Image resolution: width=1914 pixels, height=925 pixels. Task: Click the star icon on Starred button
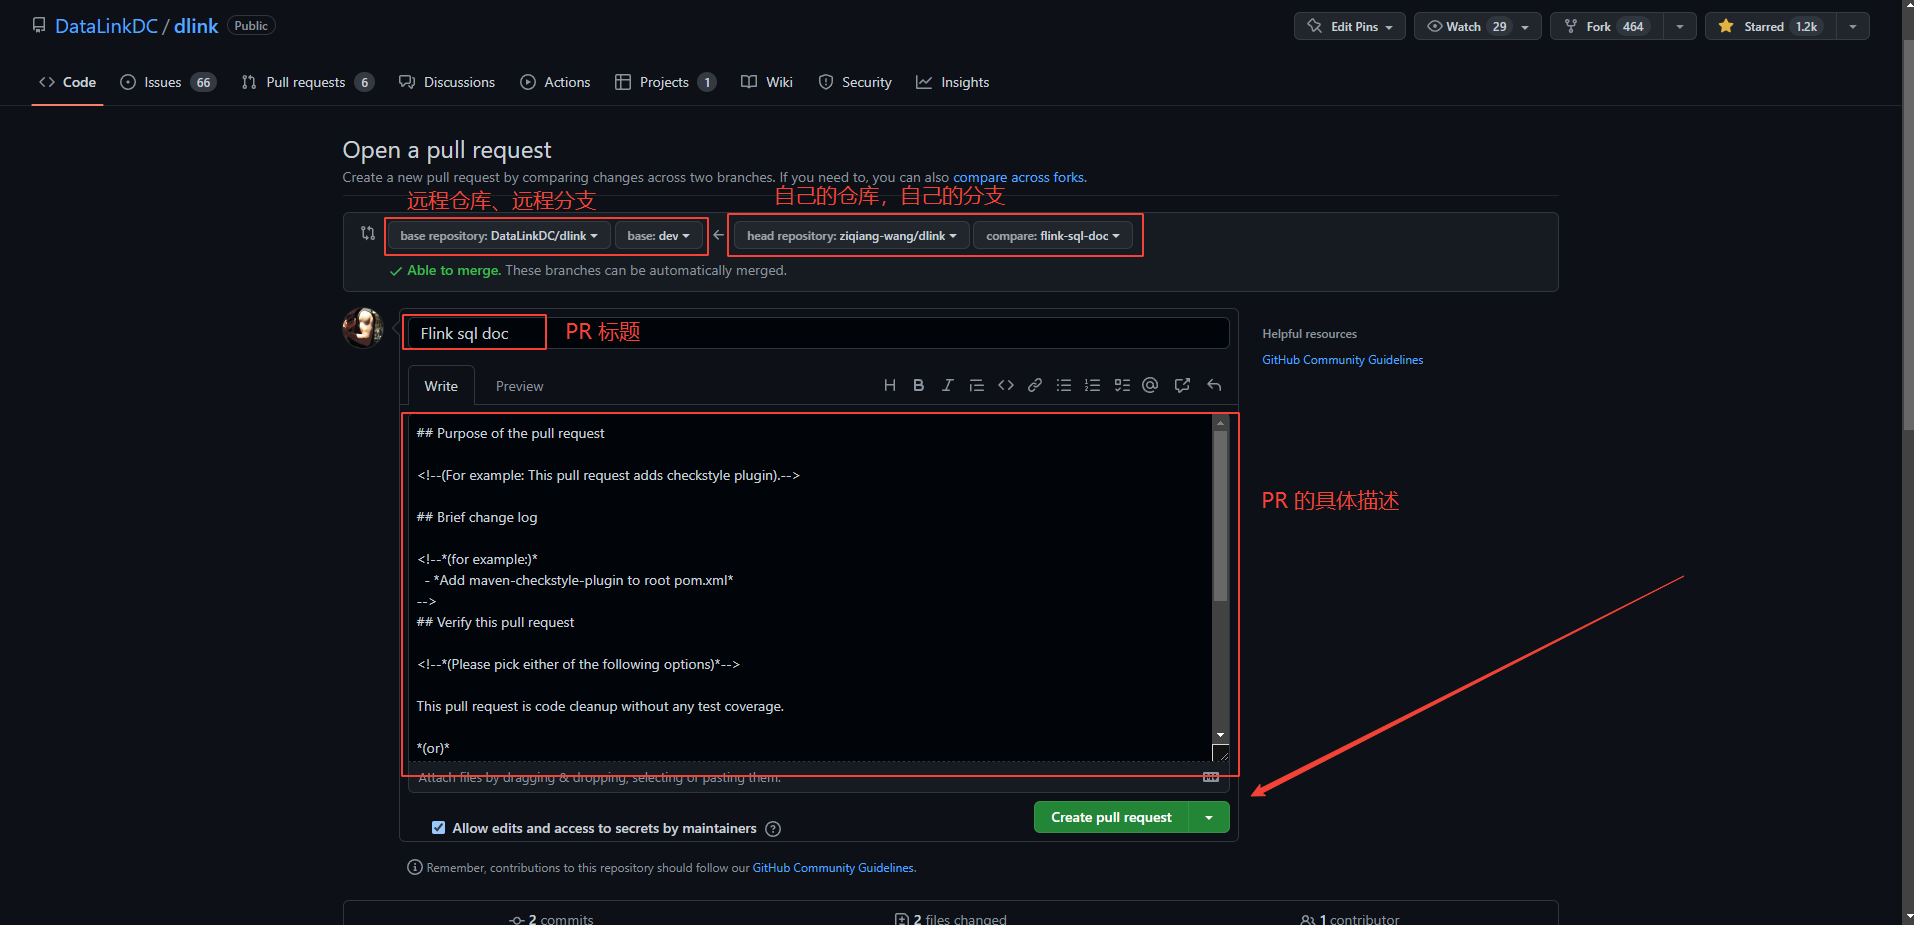(1726, 26)
